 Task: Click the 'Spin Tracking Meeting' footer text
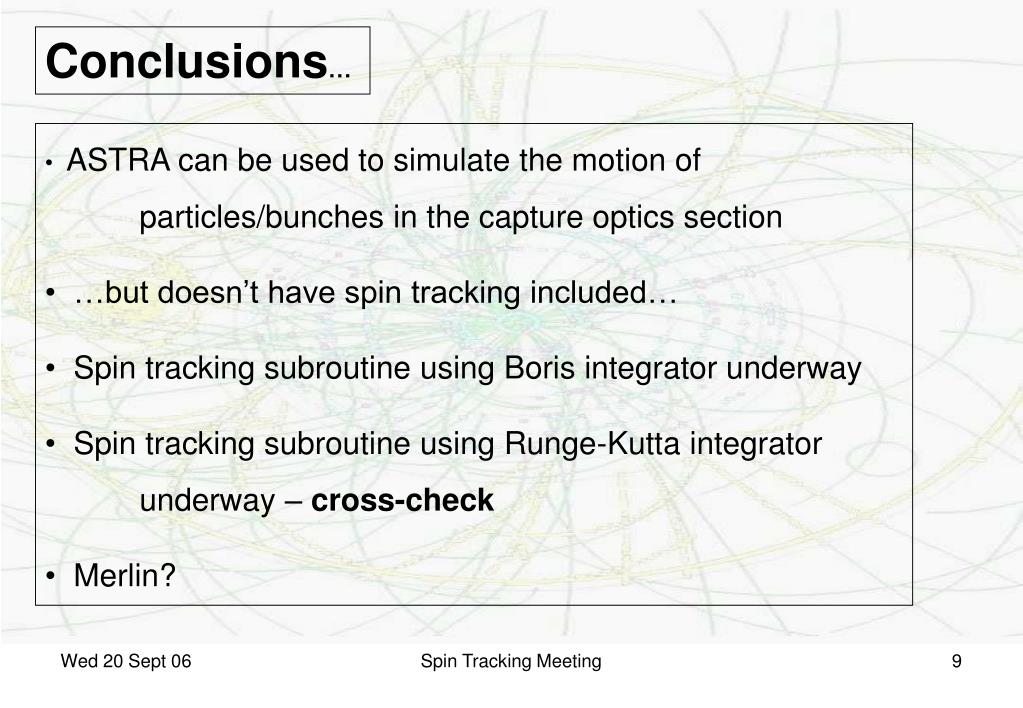(x=511, y=661)
